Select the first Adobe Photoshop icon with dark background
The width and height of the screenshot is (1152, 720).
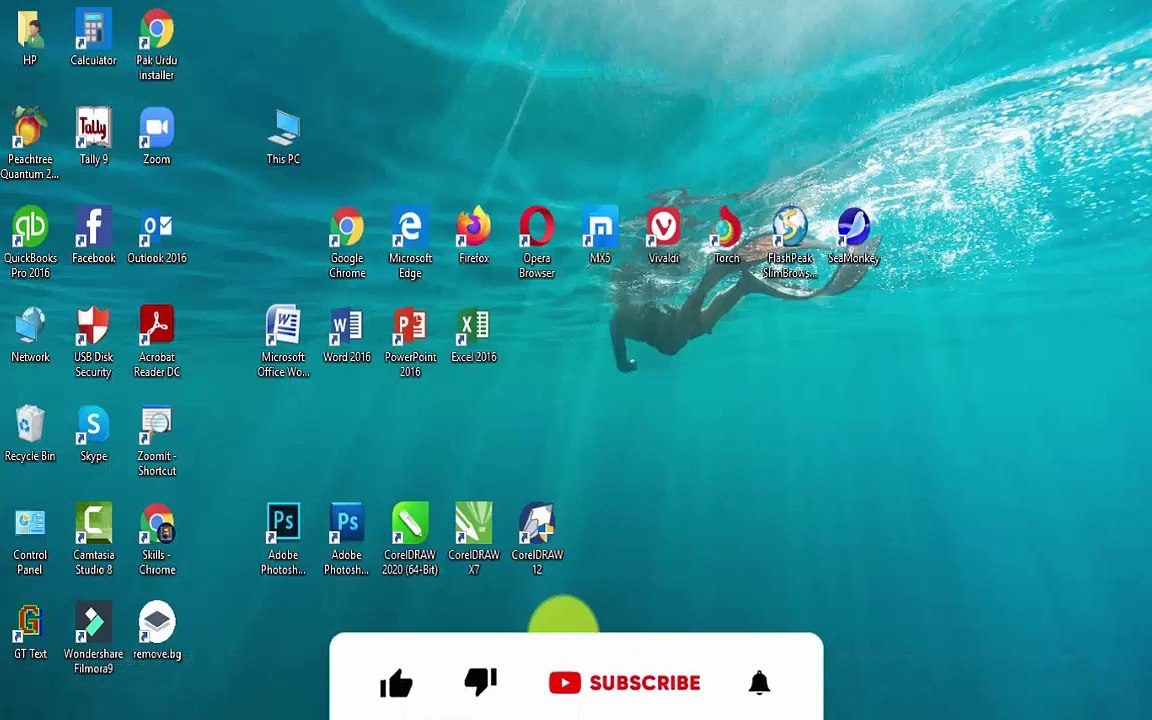click(284, 524)
